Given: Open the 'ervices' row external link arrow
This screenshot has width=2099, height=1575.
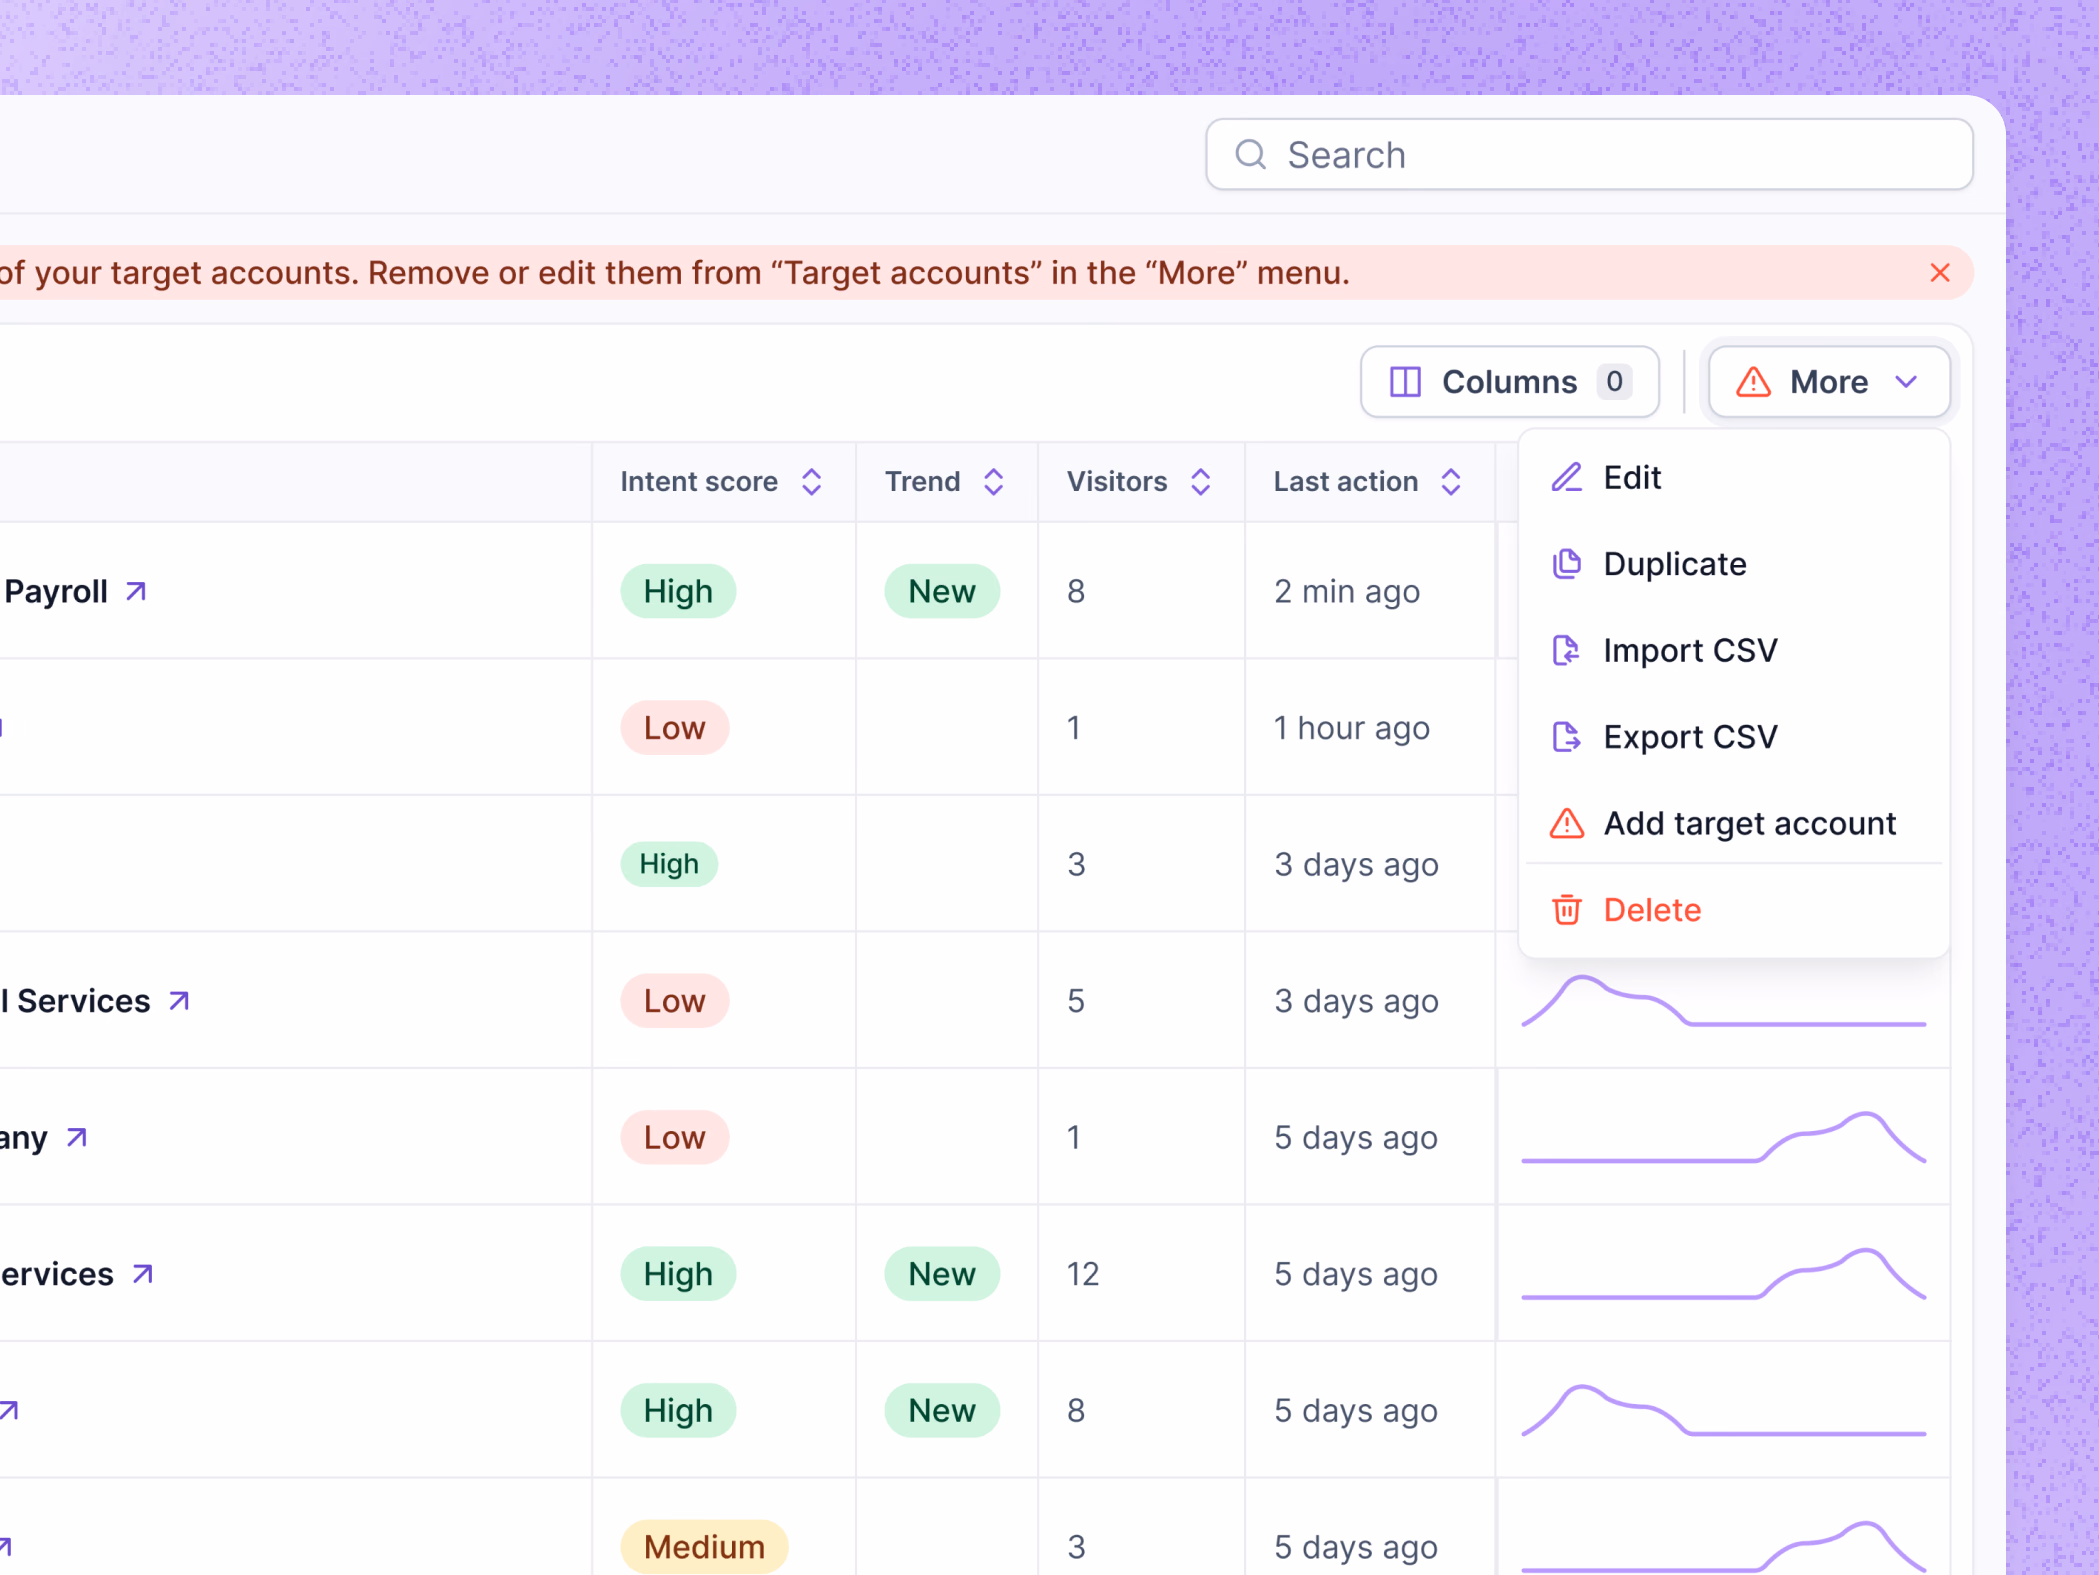Looking at the screenshot, I should 143,1274.
